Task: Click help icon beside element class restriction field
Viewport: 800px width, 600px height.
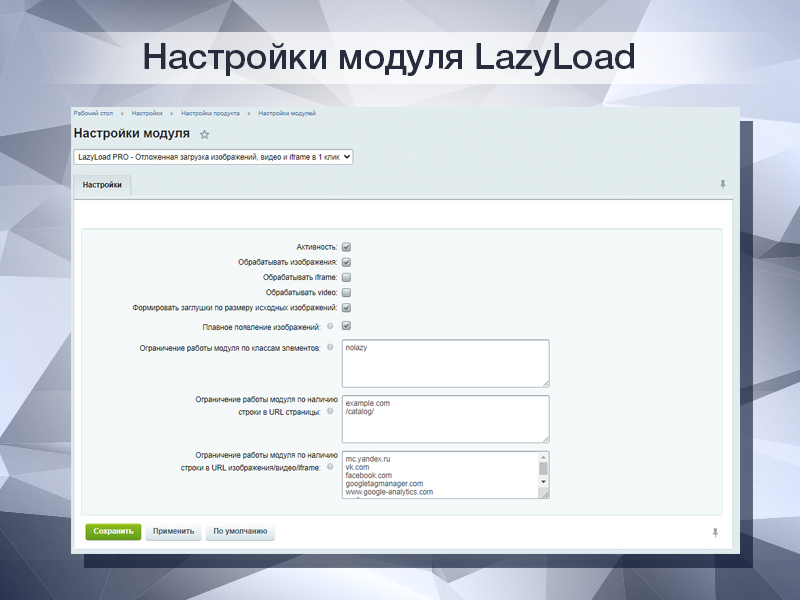Action: click(x=329, y=348)
